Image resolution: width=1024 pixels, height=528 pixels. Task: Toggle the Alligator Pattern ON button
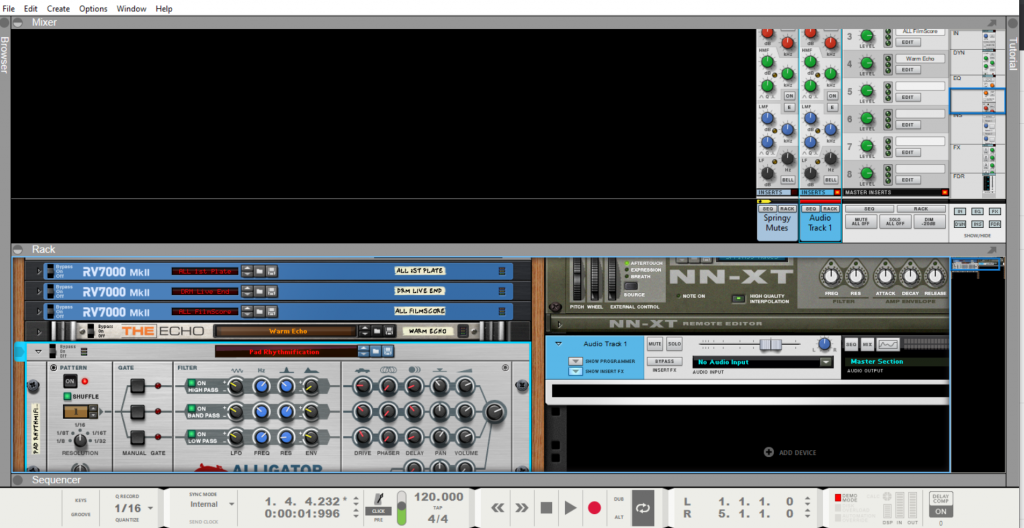click(x=69, y=381)
